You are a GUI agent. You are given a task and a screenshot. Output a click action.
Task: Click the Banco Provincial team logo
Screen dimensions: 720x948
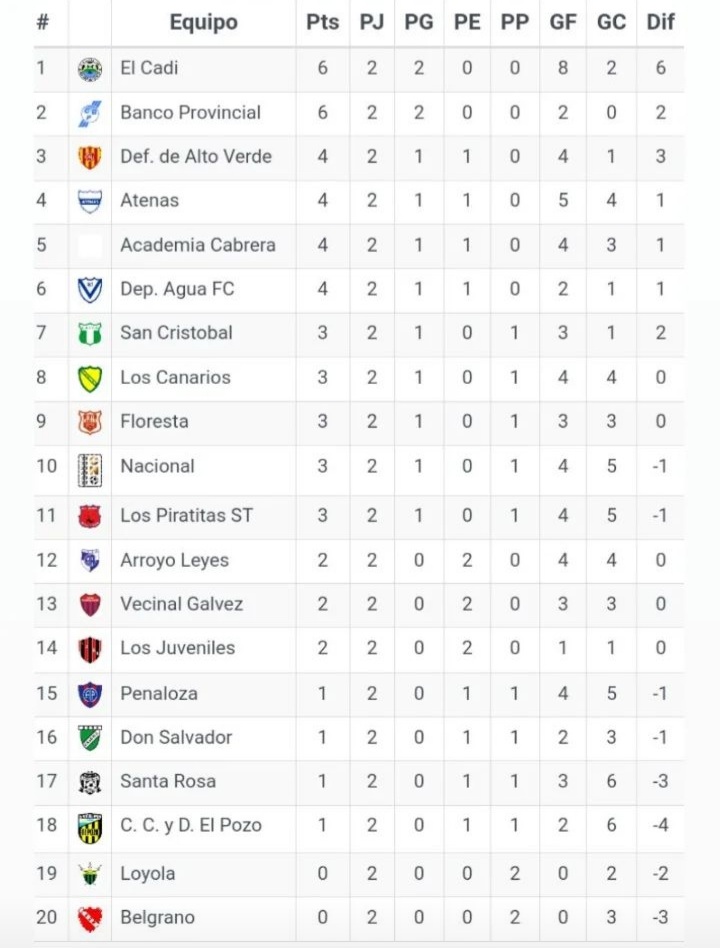90,113
